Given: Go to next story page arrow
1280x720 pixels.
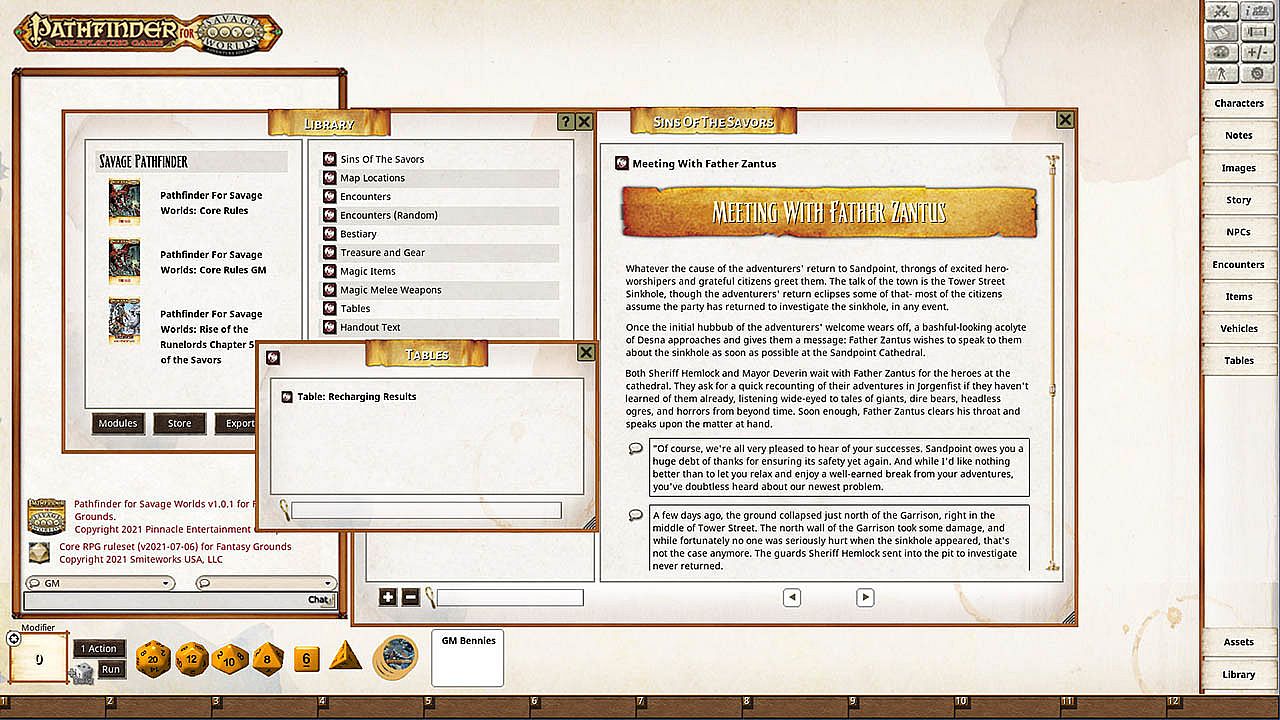Looking at the screenshot, I should click(865, 597).
